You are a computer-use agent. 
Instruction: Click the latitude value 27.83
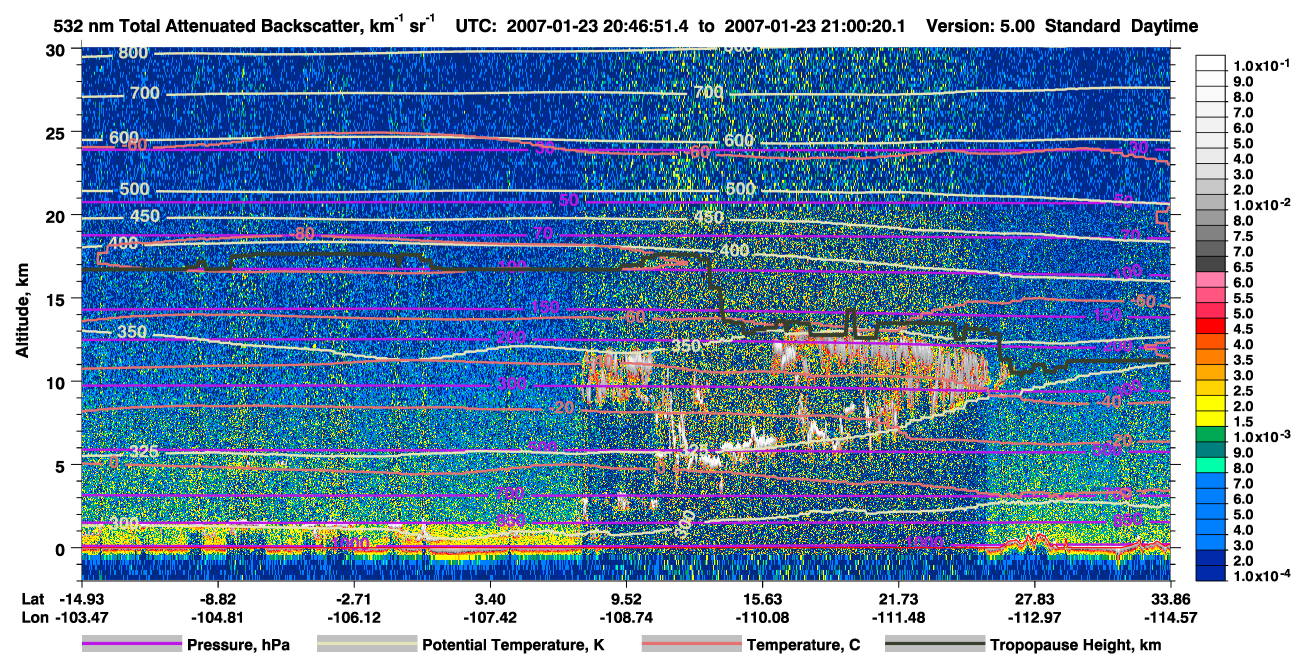point(1034,598)
